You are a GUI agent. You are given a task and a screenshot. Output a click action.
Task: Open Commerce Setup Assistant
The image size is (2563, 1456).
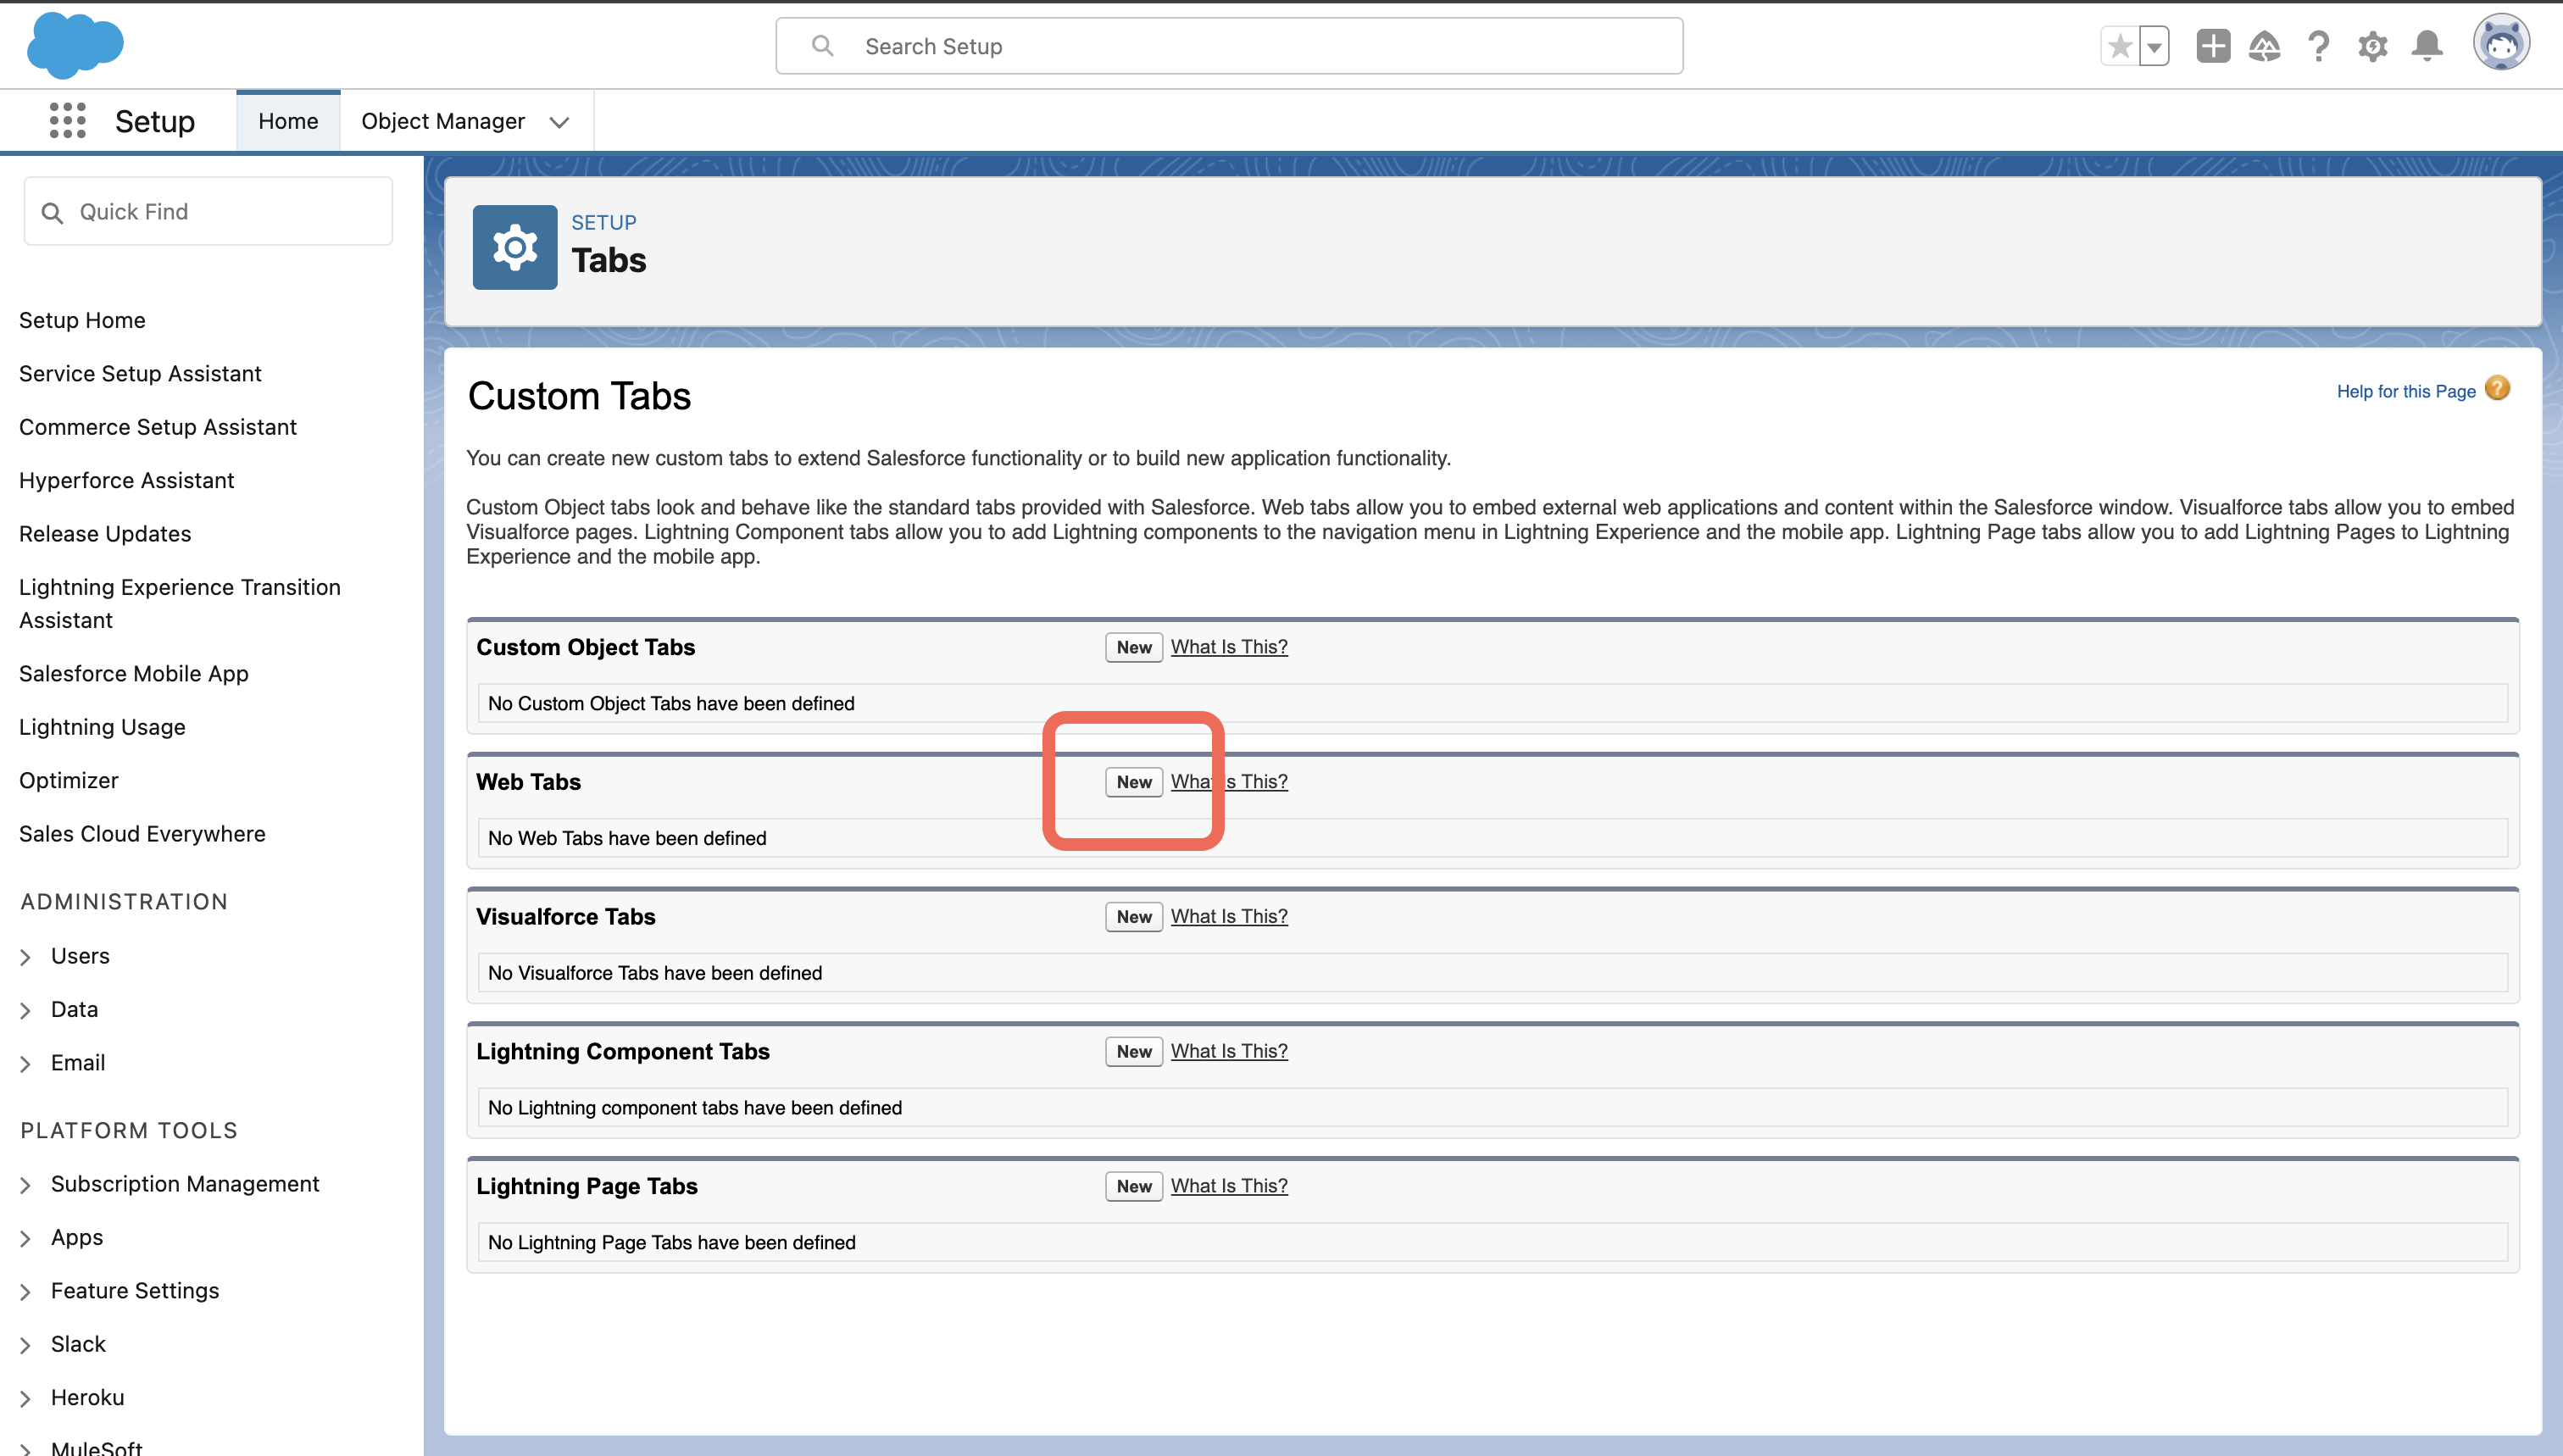158,427
